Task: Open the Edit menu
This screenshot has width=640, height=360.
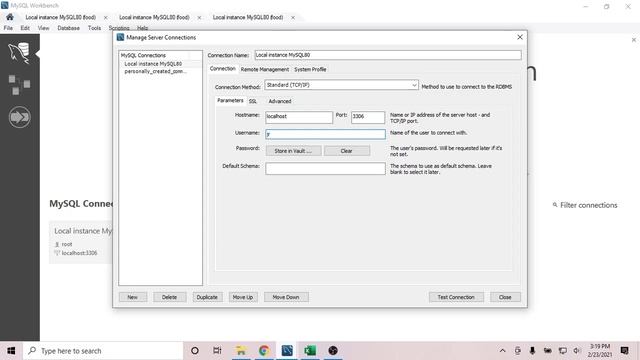Action: tap(25, 28)
